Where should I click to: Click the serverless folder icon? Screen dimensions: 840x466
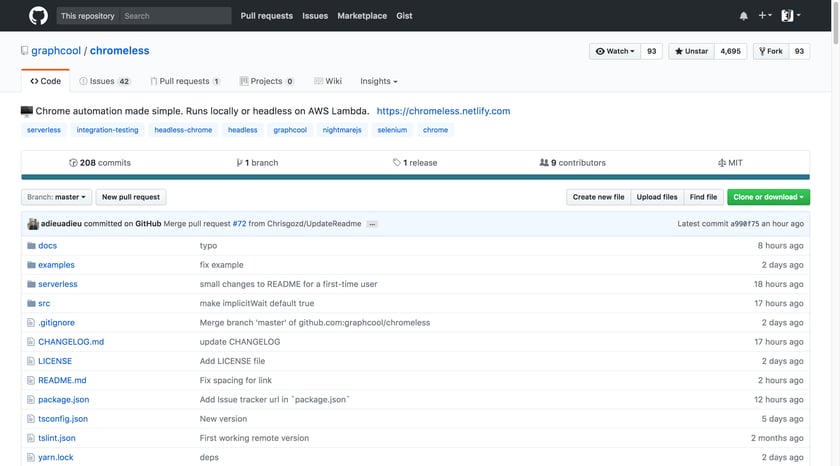[31, 284]
